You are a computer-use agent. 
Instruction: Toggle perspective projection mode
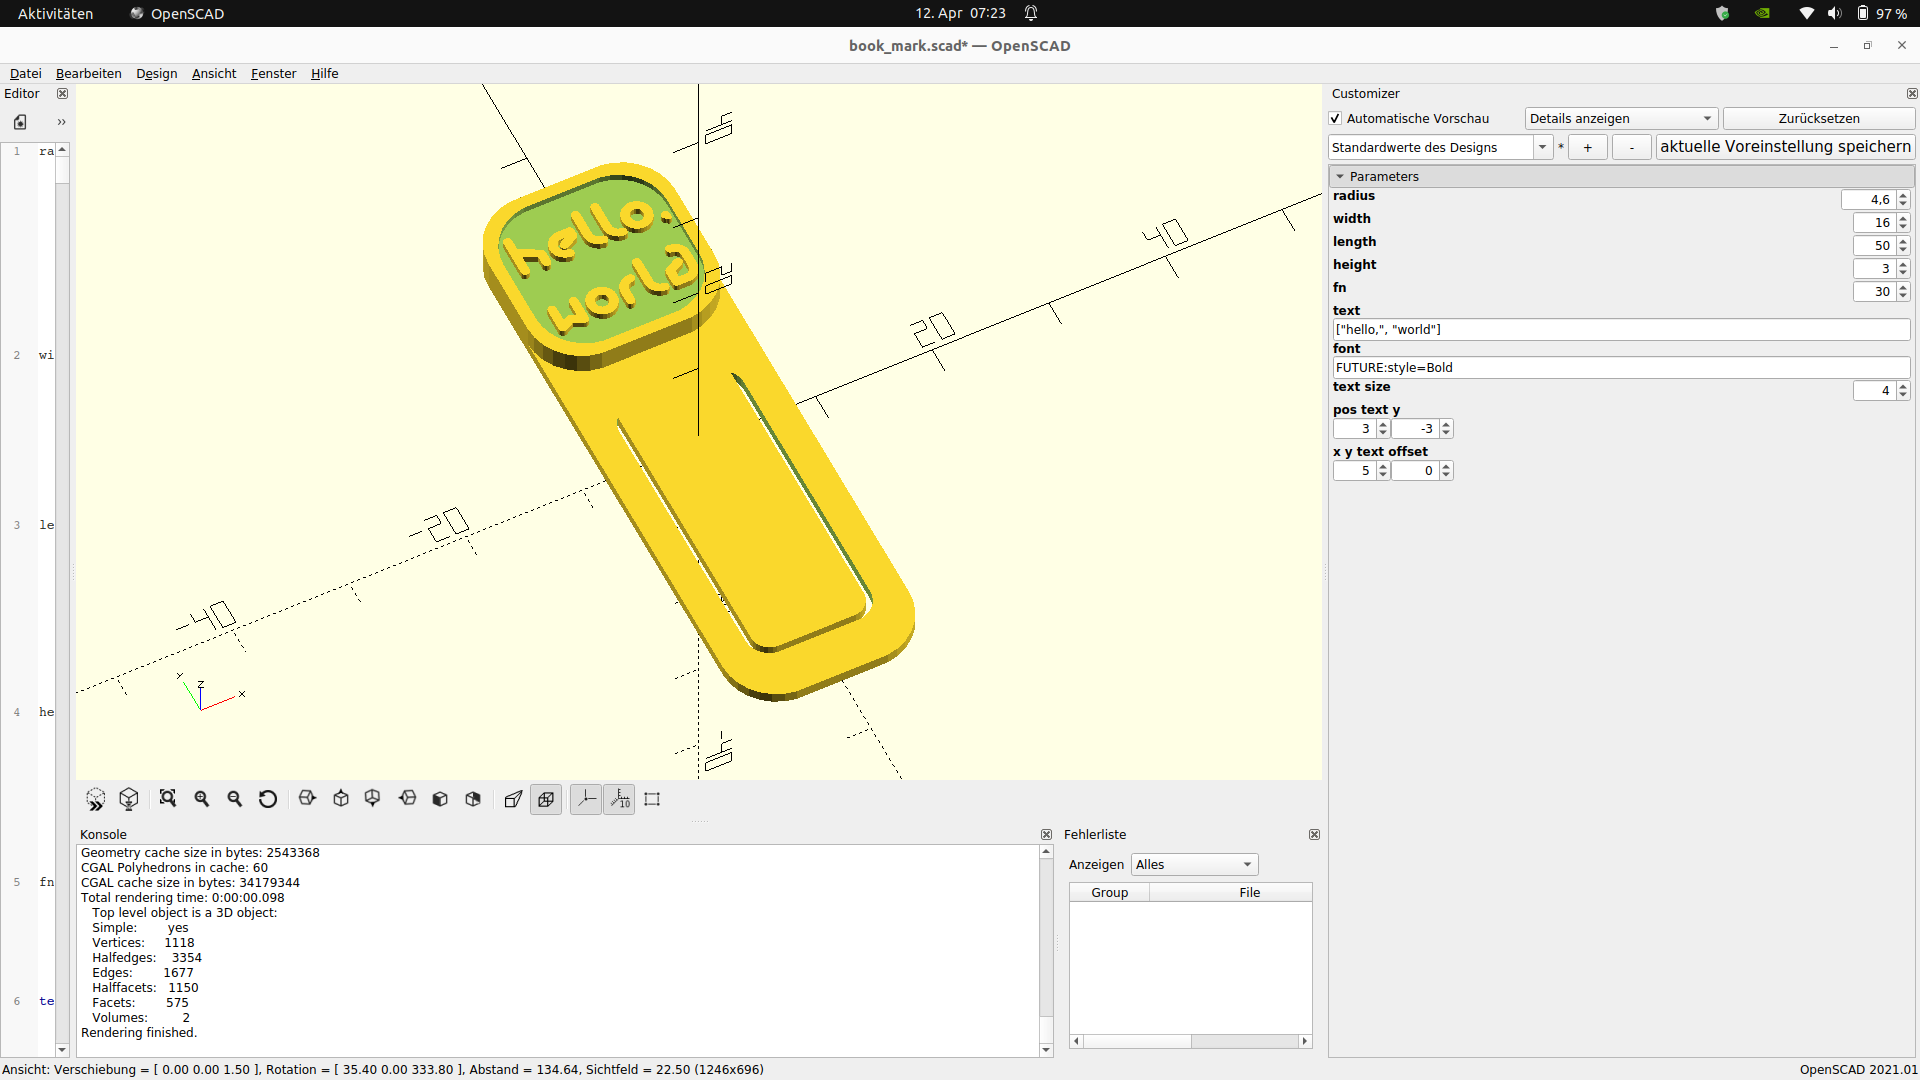click(514, 799)
